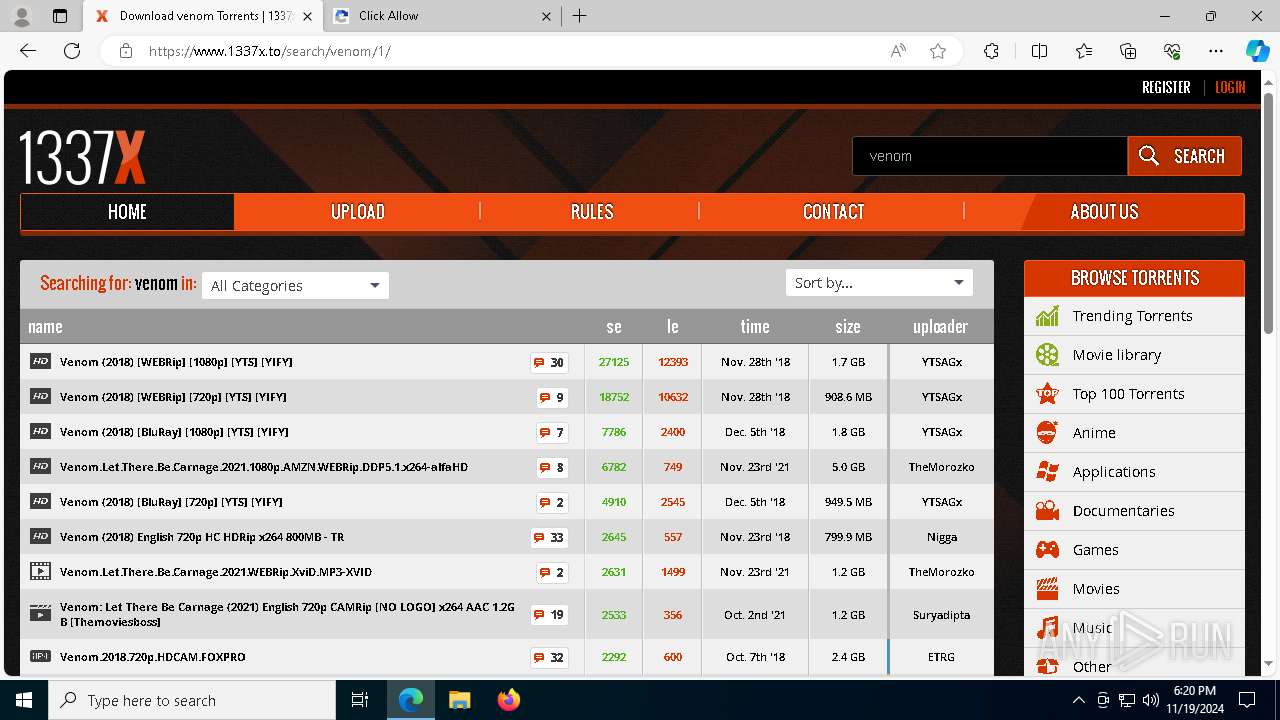Open the Edge settings and more menu

1216,51
